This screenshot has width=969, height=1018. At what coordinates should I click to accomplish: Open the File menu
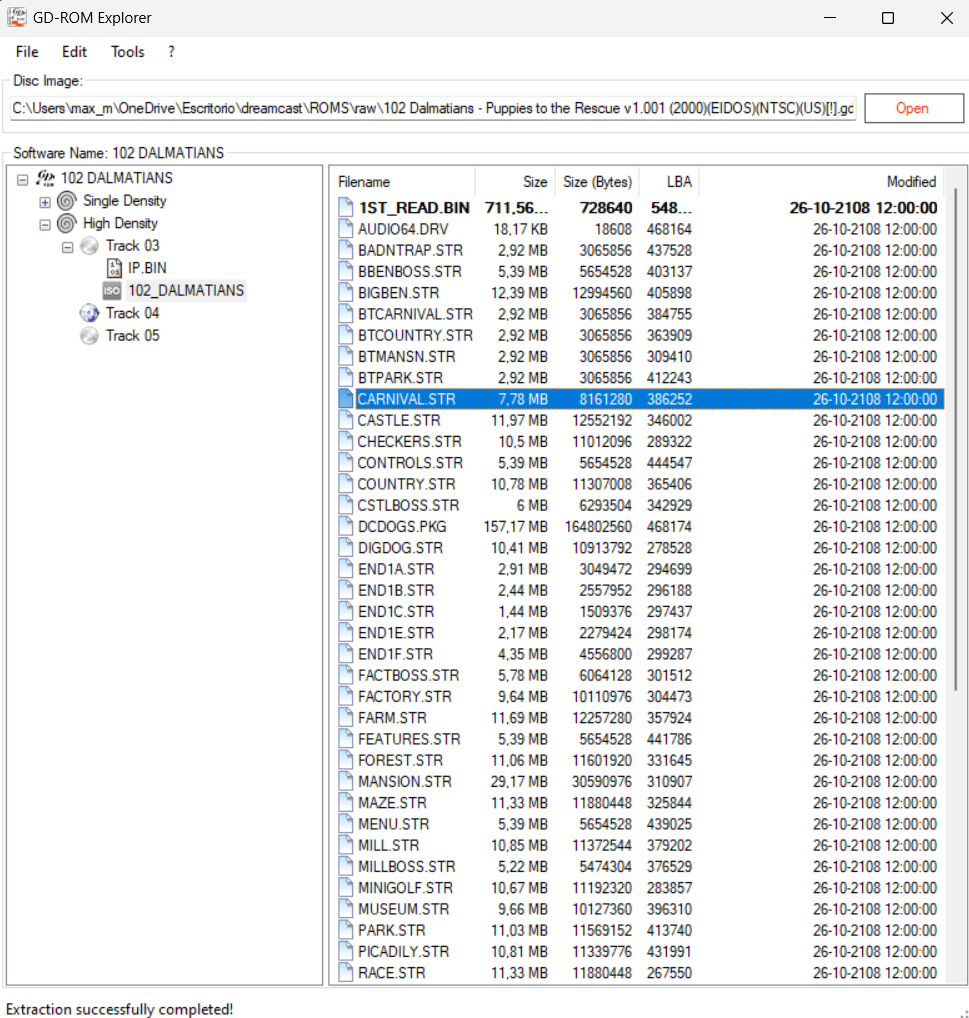(x=27, y=52)
